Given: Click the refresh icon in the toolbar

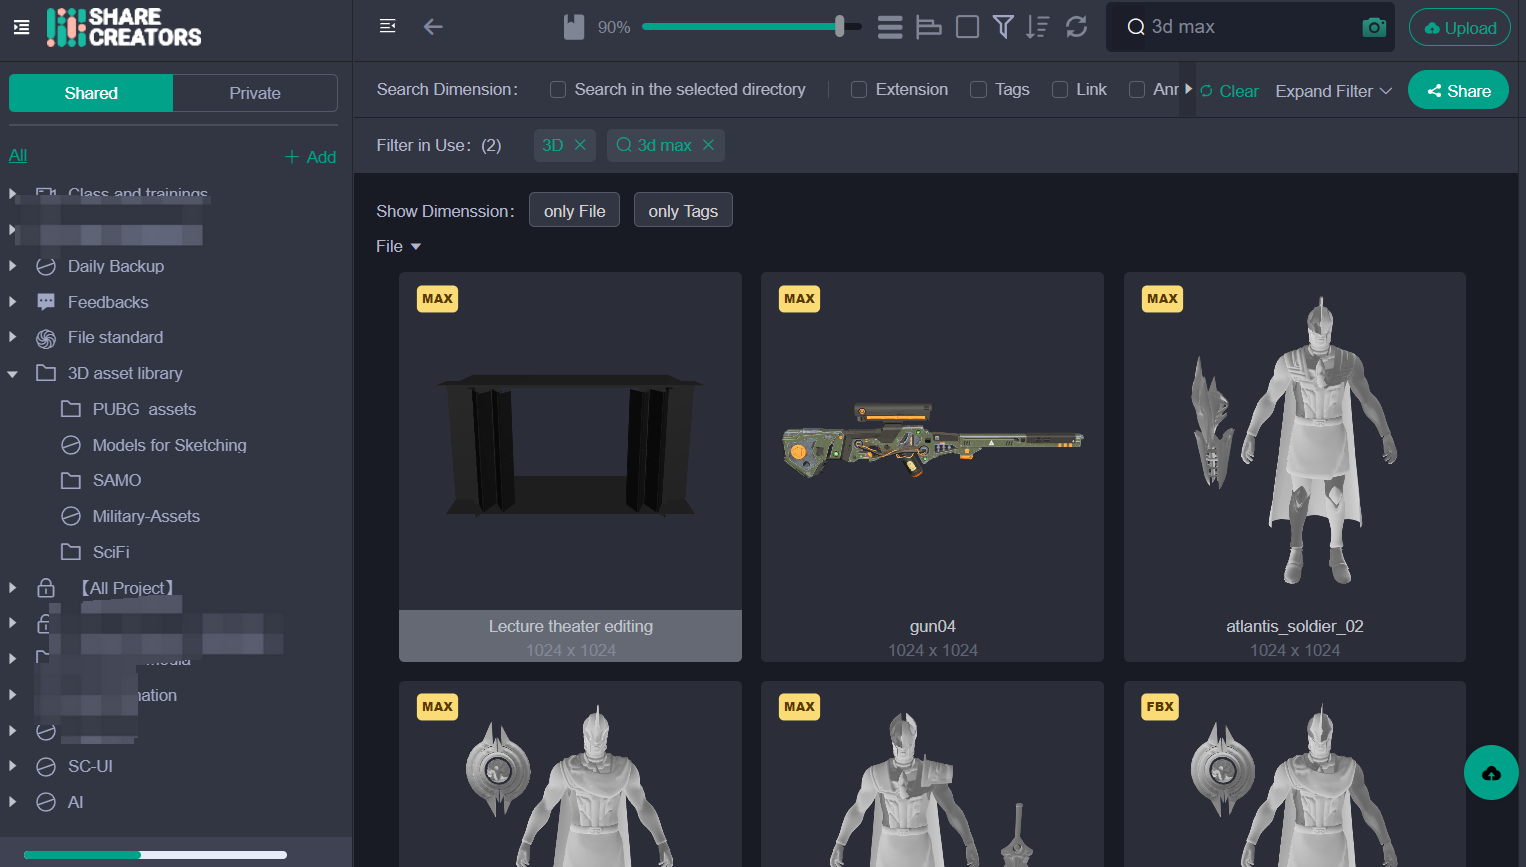Looking at the screenshot, I should point(1076,27).
